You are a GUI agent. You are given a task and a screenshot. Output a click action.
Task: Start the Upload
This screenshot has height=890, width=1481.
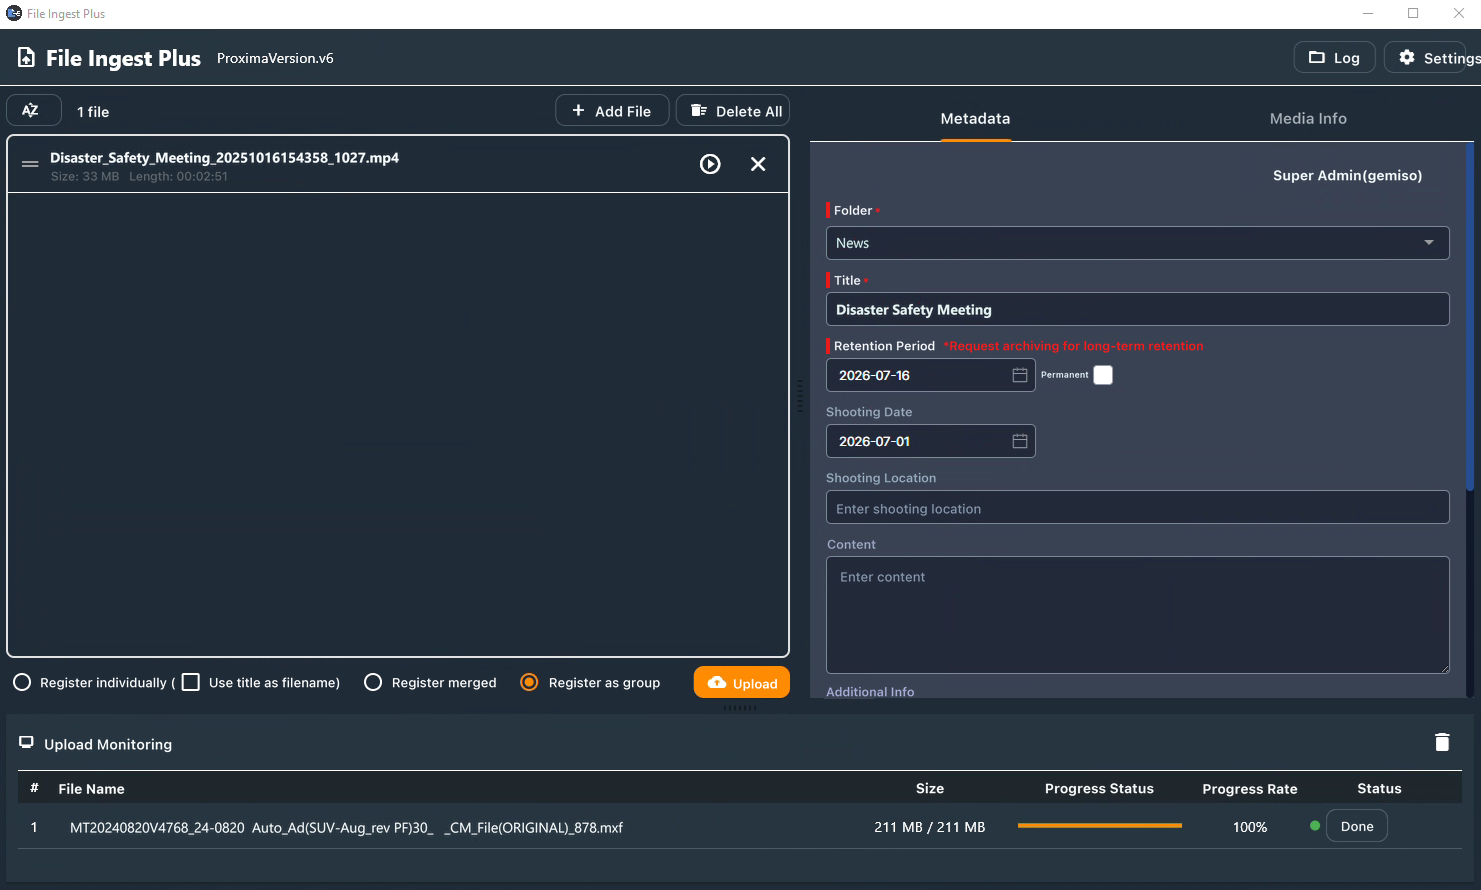742,682
